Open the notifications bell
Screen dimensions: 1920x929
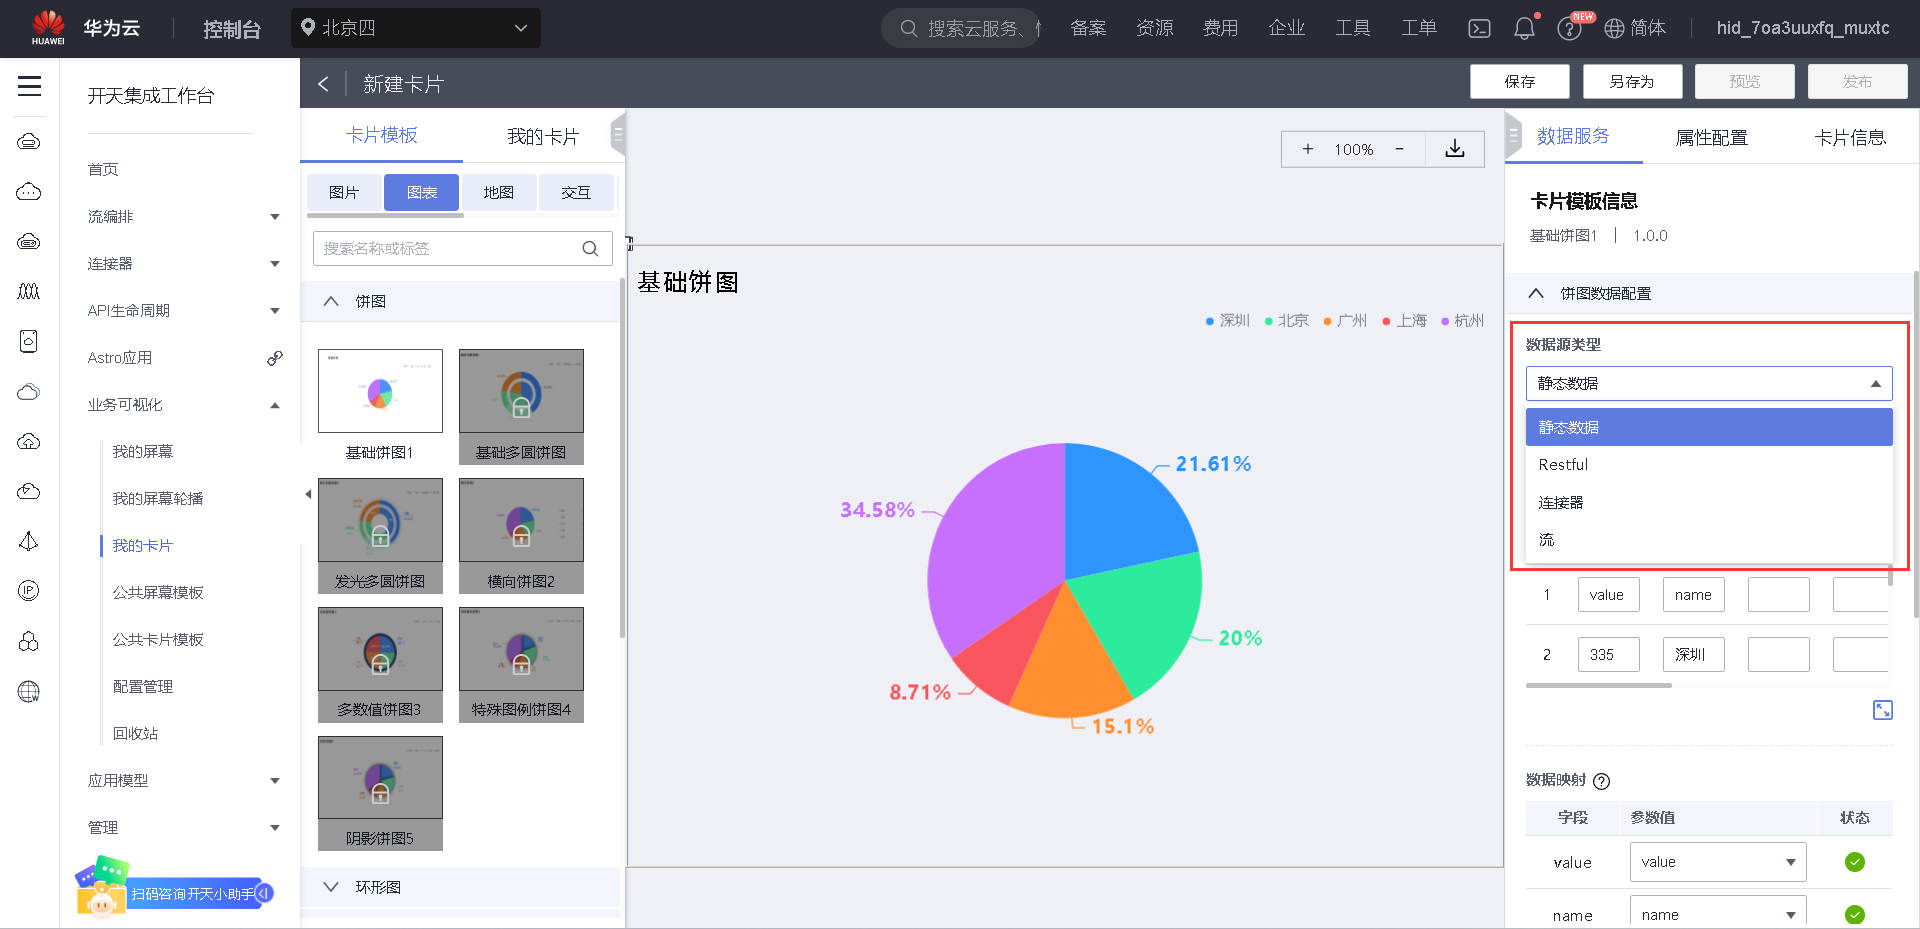pos(1524,28)
